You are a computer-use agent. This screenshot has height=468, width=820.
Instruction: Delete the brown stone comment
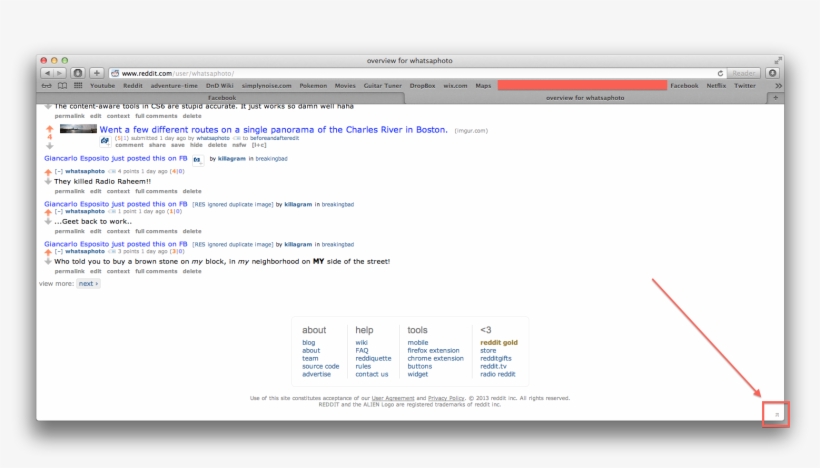(x=192, y=271)
